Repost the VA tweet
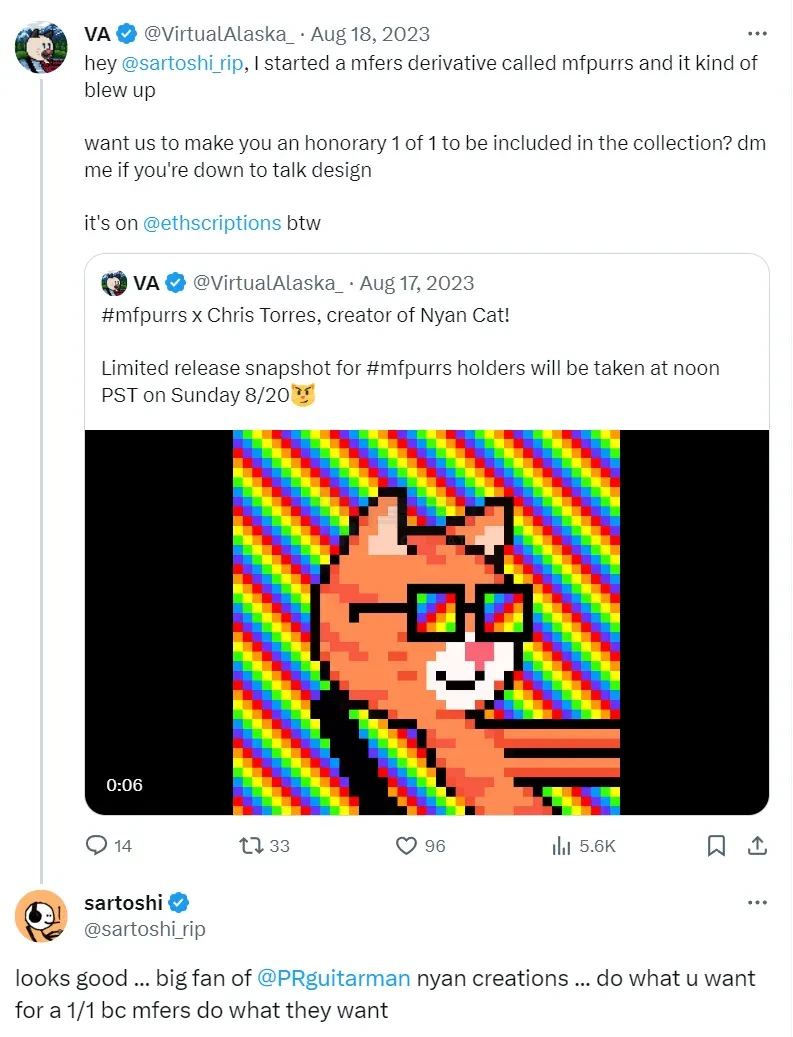The width and height of the screenshot is (793, 1037). point(251,846)
